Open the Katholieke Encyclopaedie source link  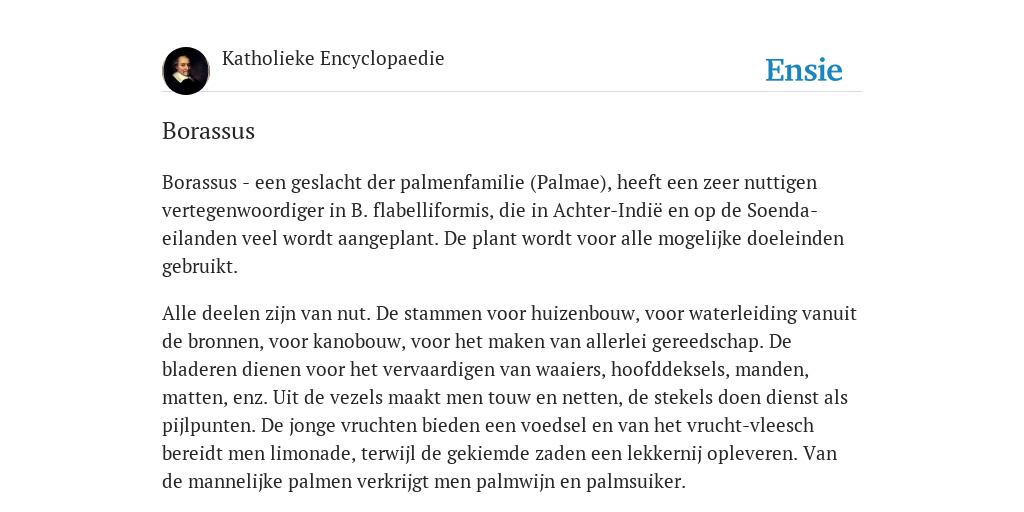click(333, 59)
